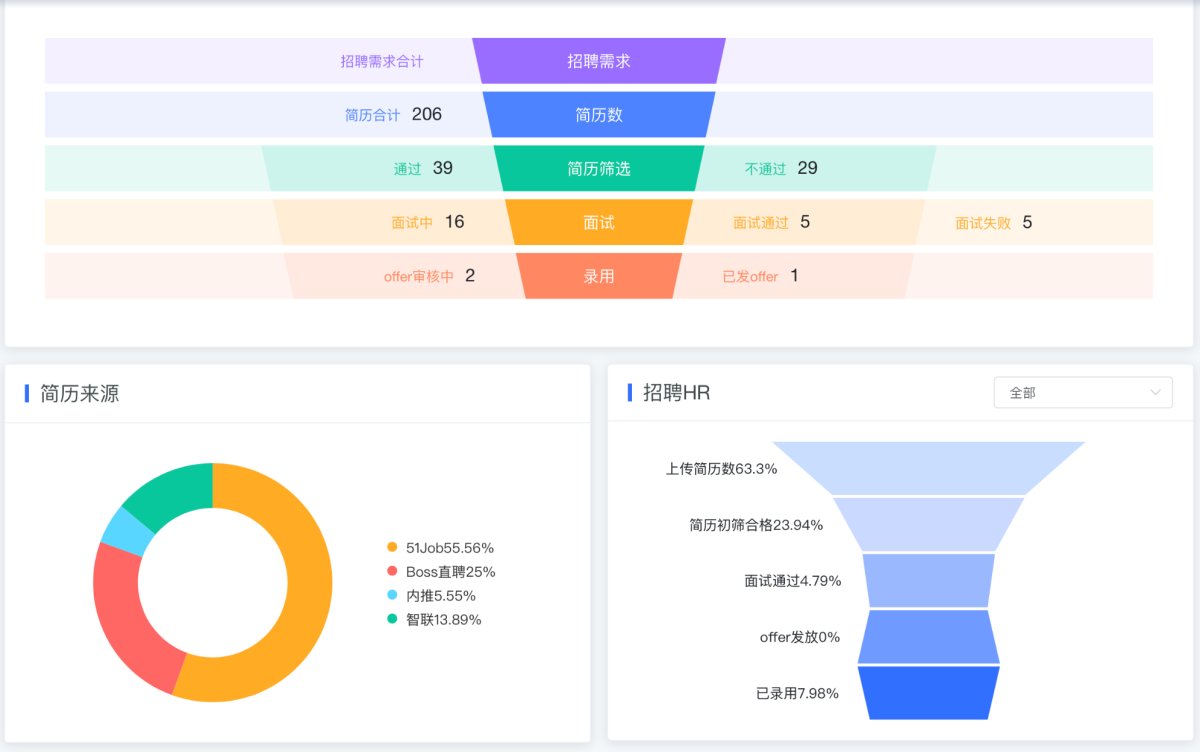Click the orange 面试 funnel block

tap(599, 222)
